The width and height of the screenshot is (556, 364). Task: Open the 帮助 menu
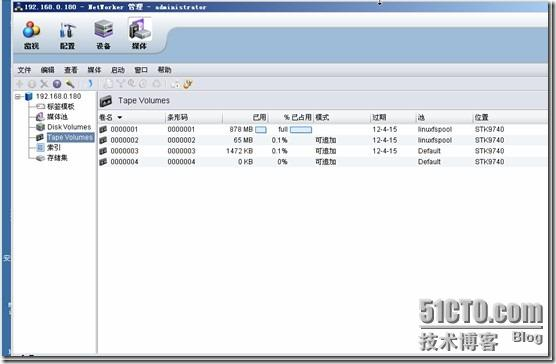click(x=164, y=70)
